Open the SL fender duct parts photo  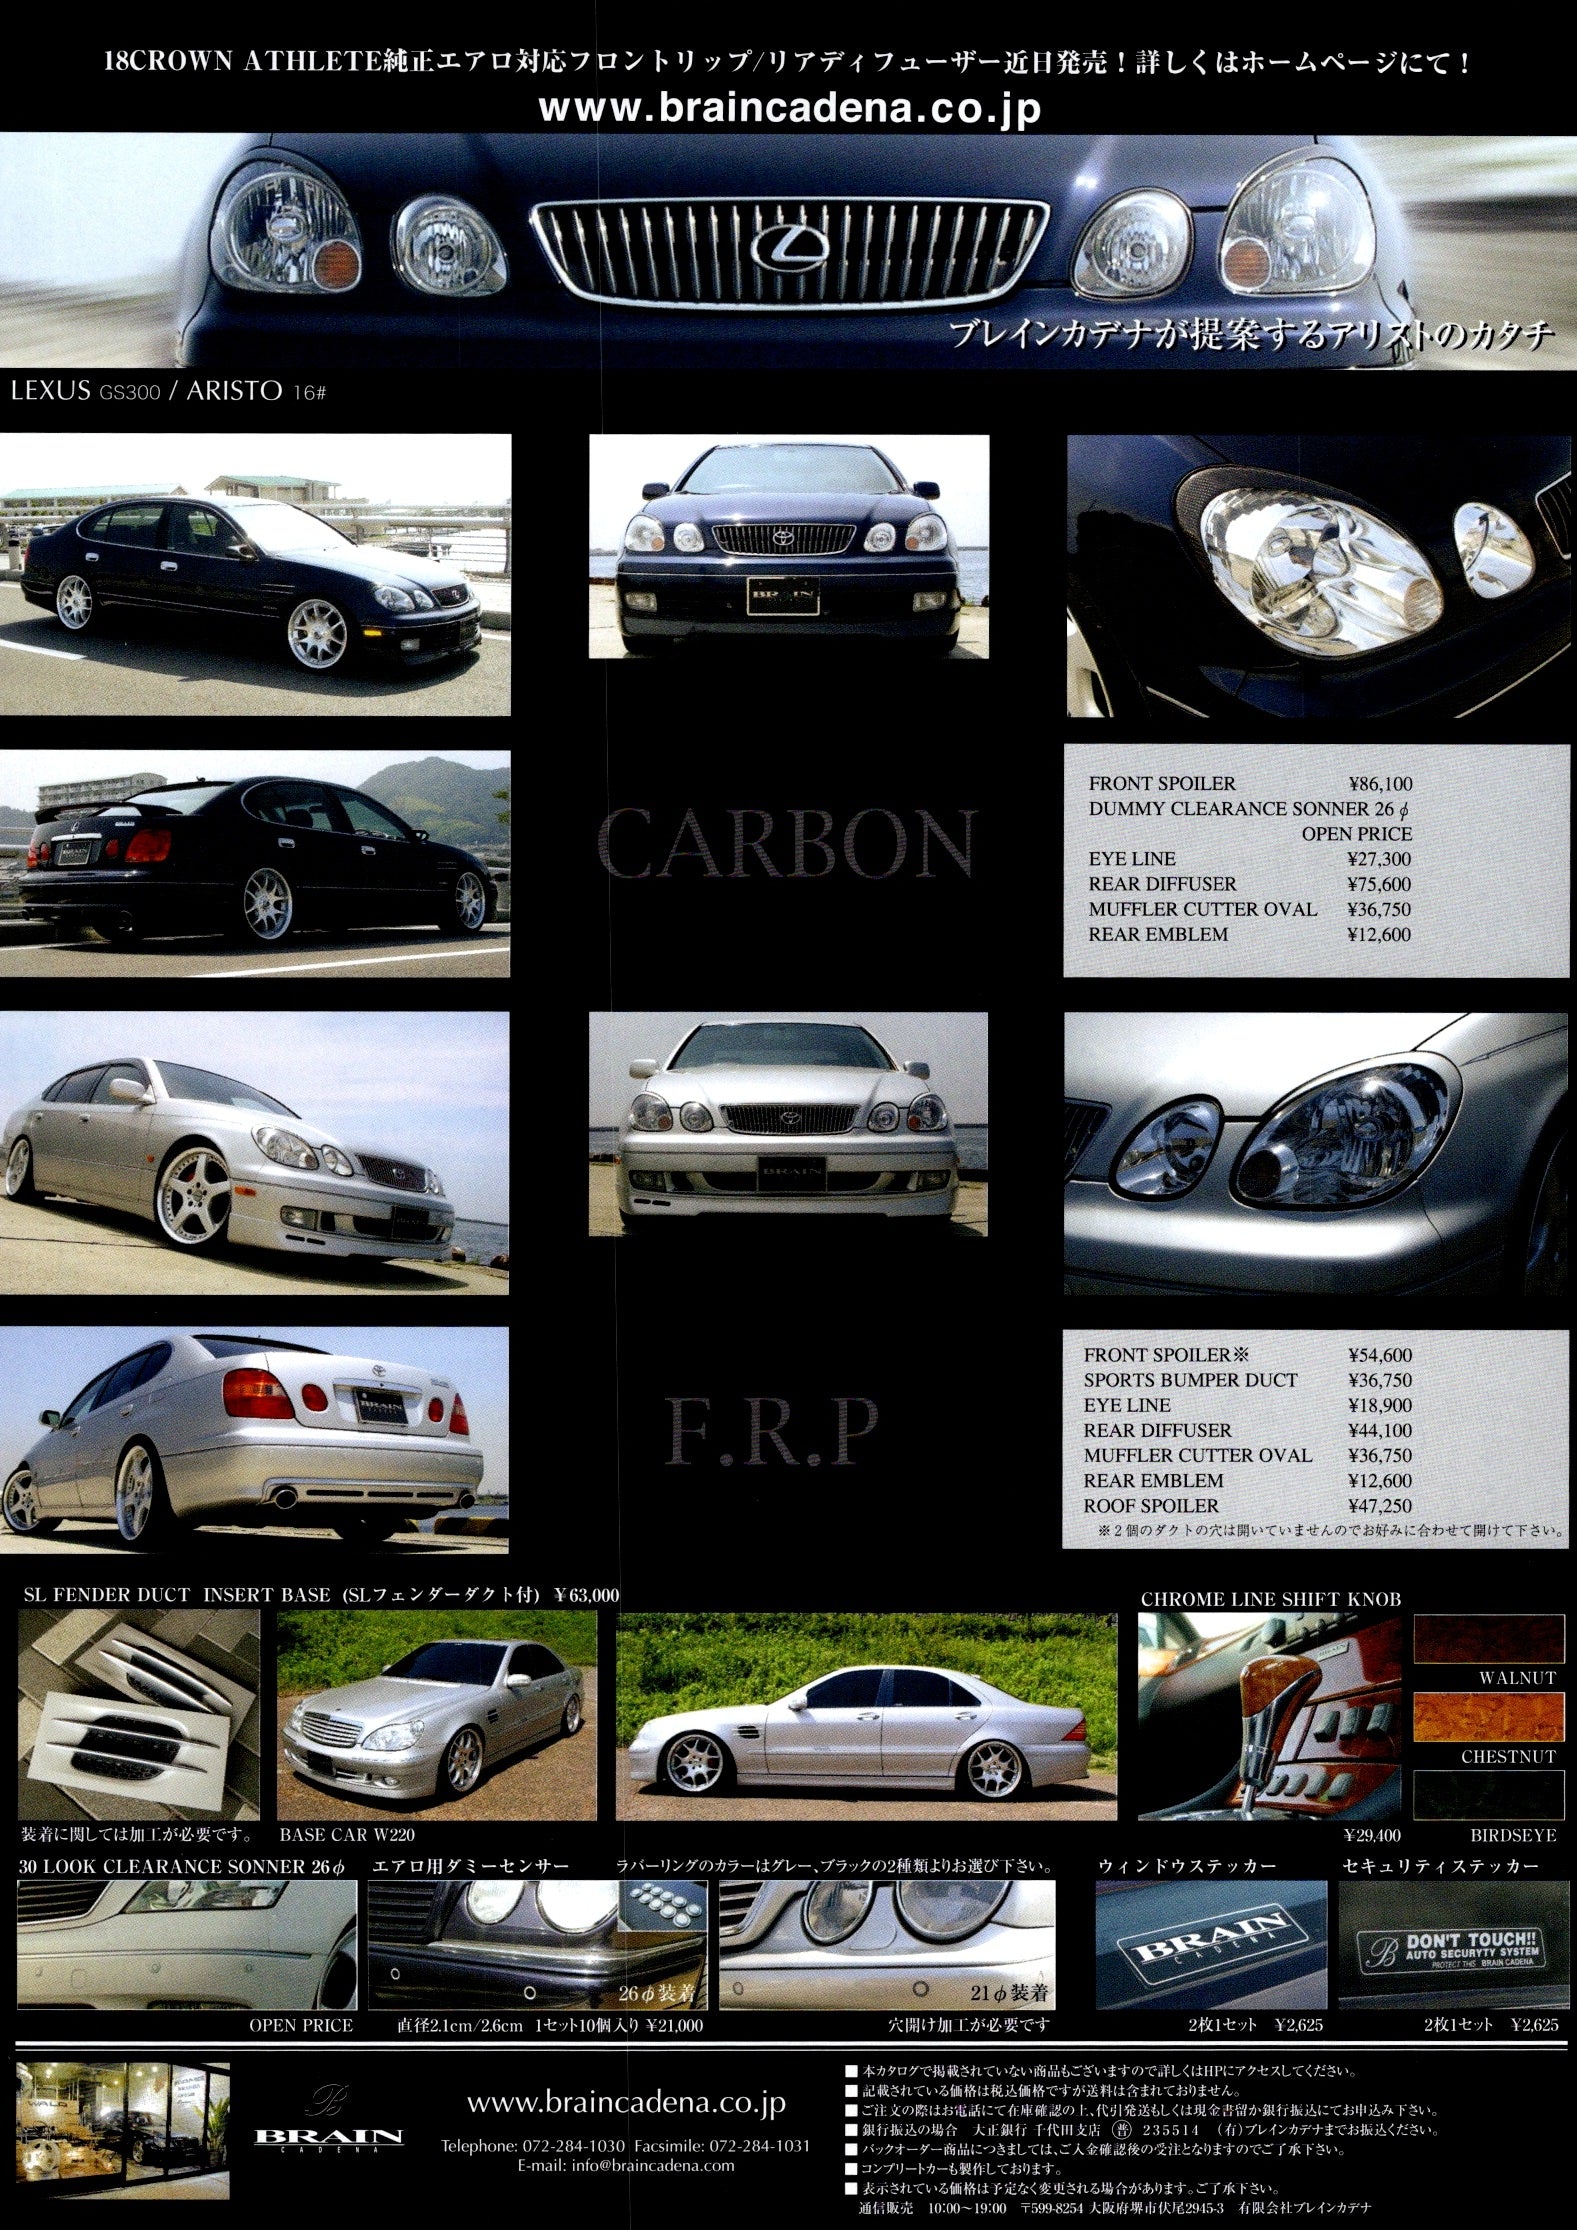(139, 1715)
